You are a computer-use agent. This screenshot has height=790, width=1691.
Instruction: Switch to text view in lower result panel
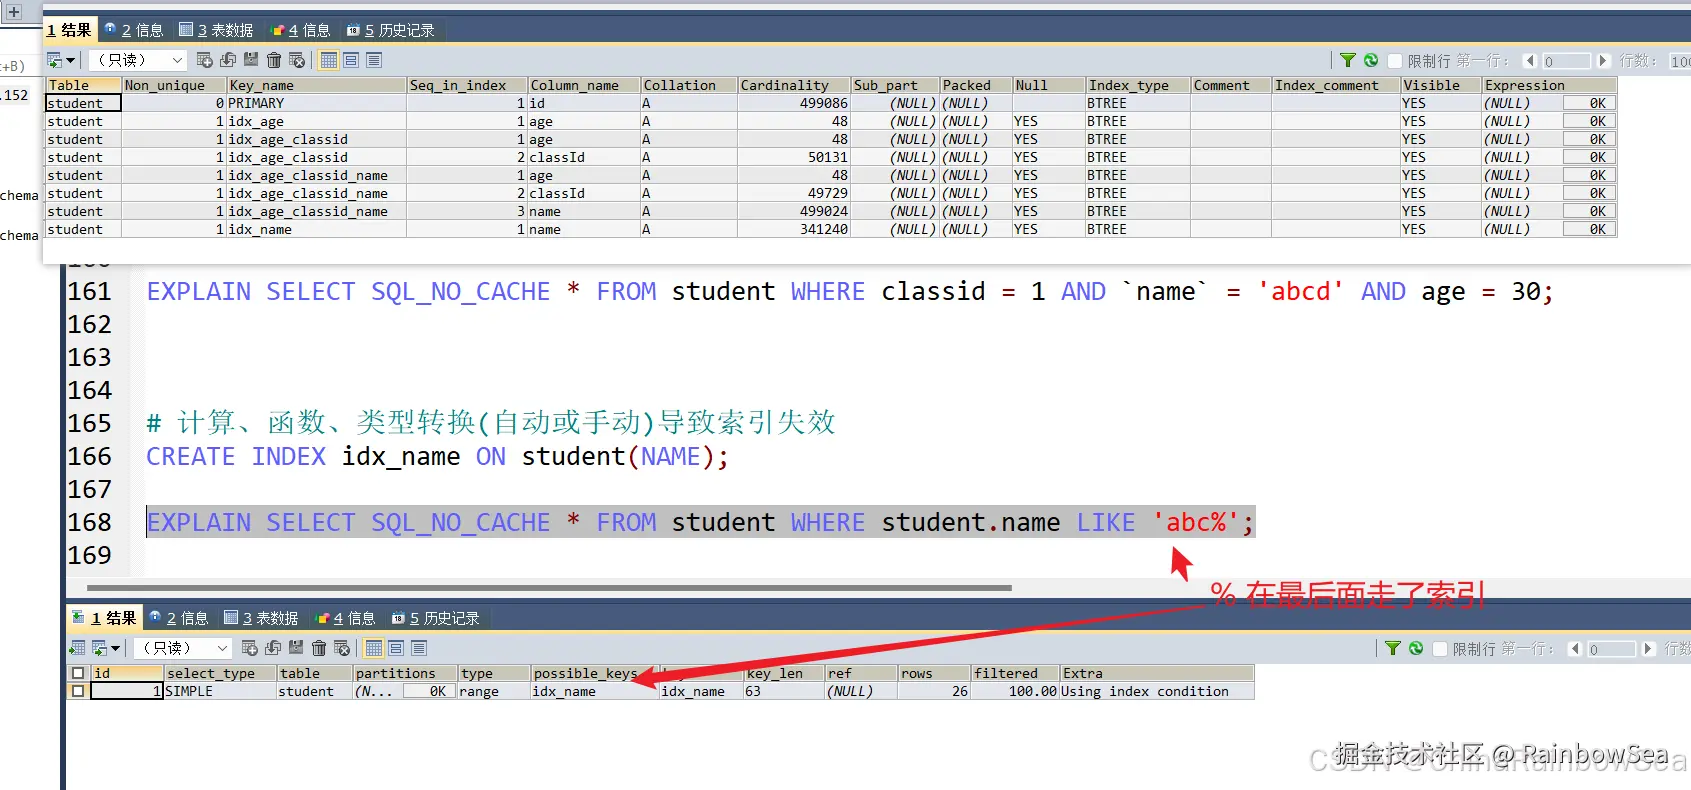point(419,648)
